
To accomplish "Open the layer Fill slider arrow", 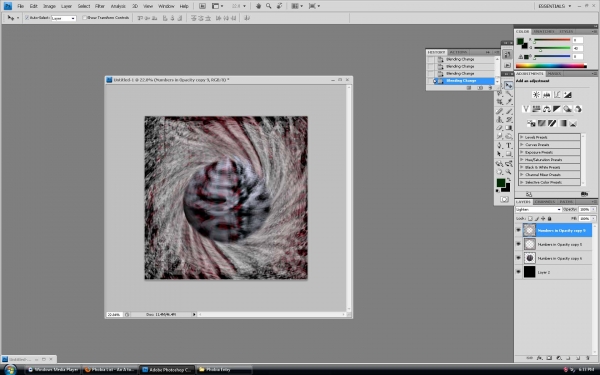I will pyautogui.click(x=593, y=218).
